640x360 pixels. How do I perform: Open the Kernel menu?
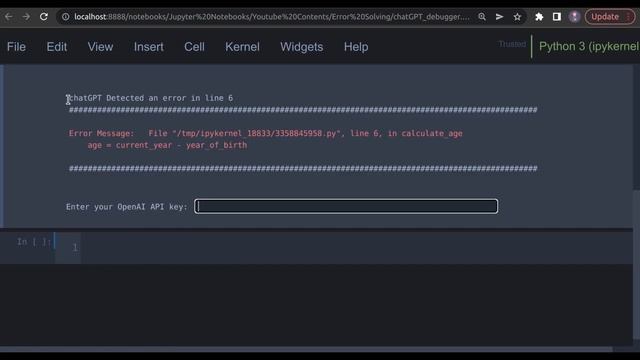click(242, 47)
